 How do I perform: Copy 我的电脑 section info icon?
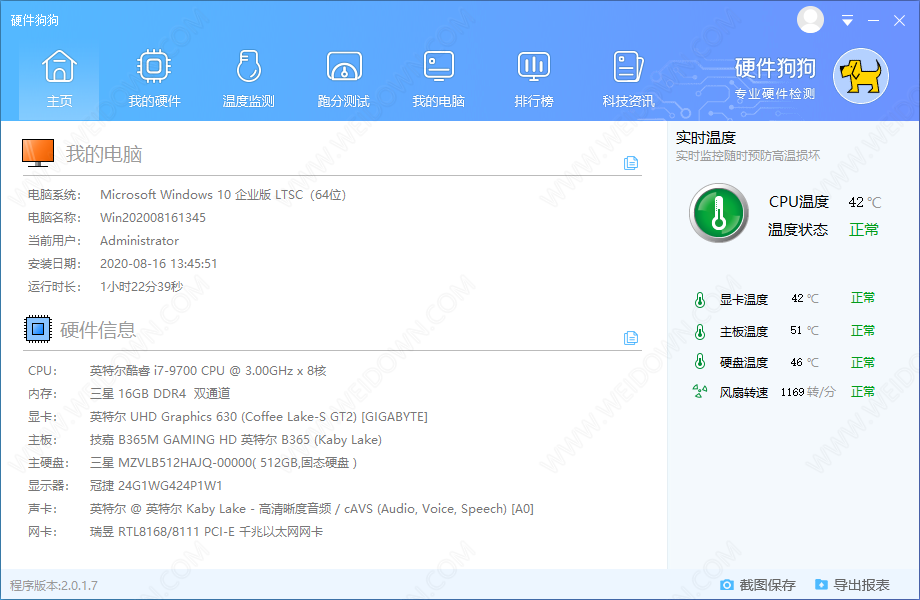click(x=631, y=162)
